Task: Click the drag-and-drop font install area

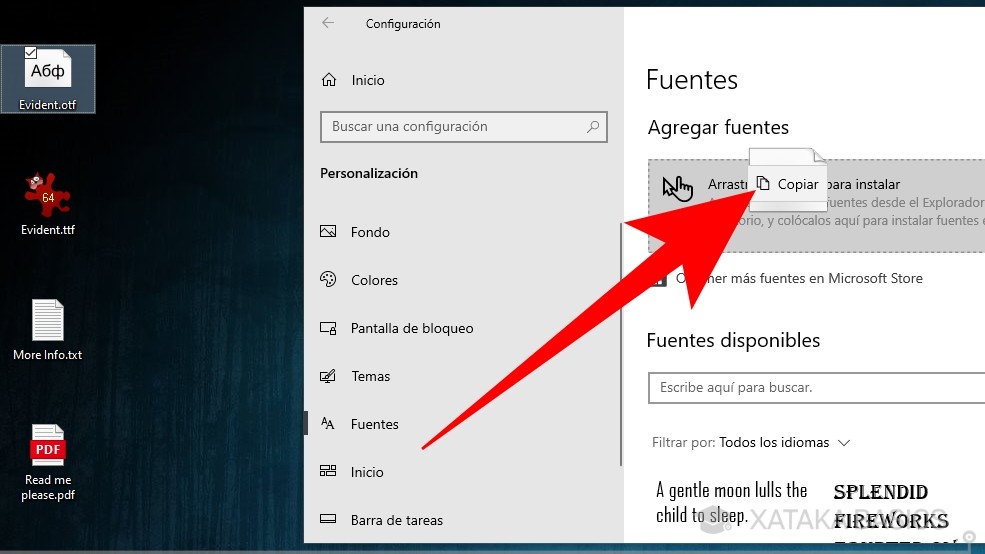Action: [817, 206]
